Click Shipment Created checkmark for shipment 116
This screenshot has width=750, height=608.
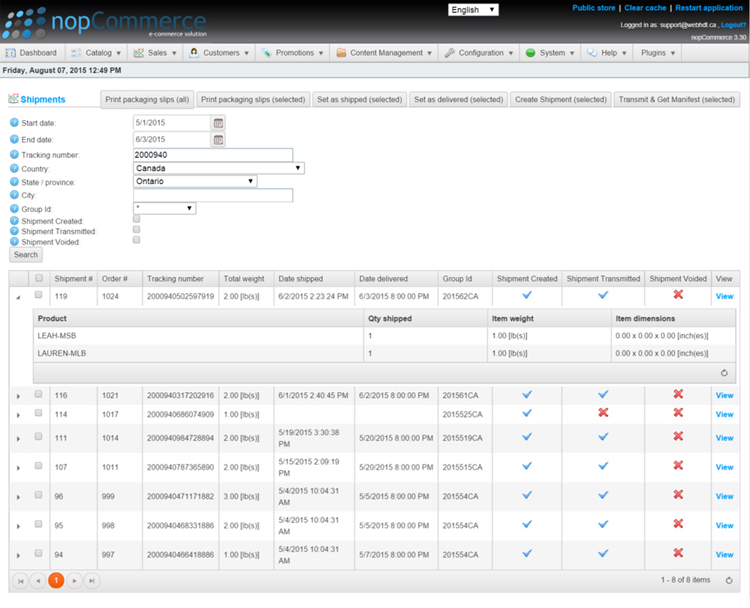pyautogui.click(x=527, y=394)
